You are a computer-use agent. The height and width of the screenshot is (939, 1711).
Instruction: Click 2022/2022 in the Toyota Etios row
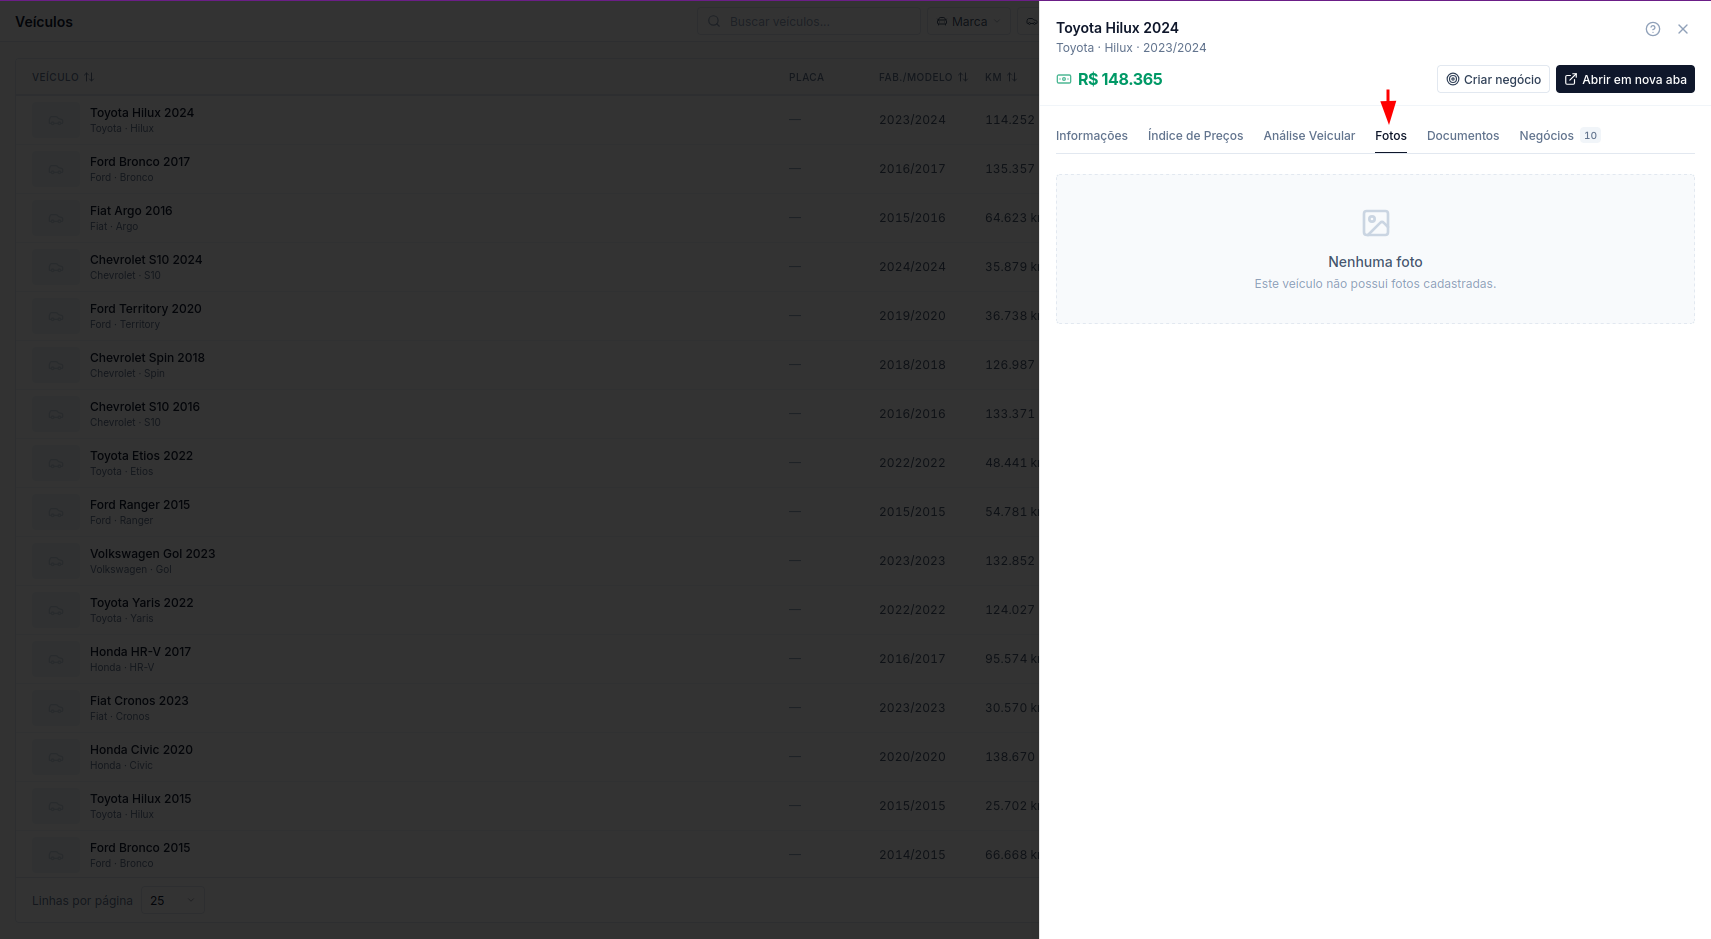click(x=912, y=463)
